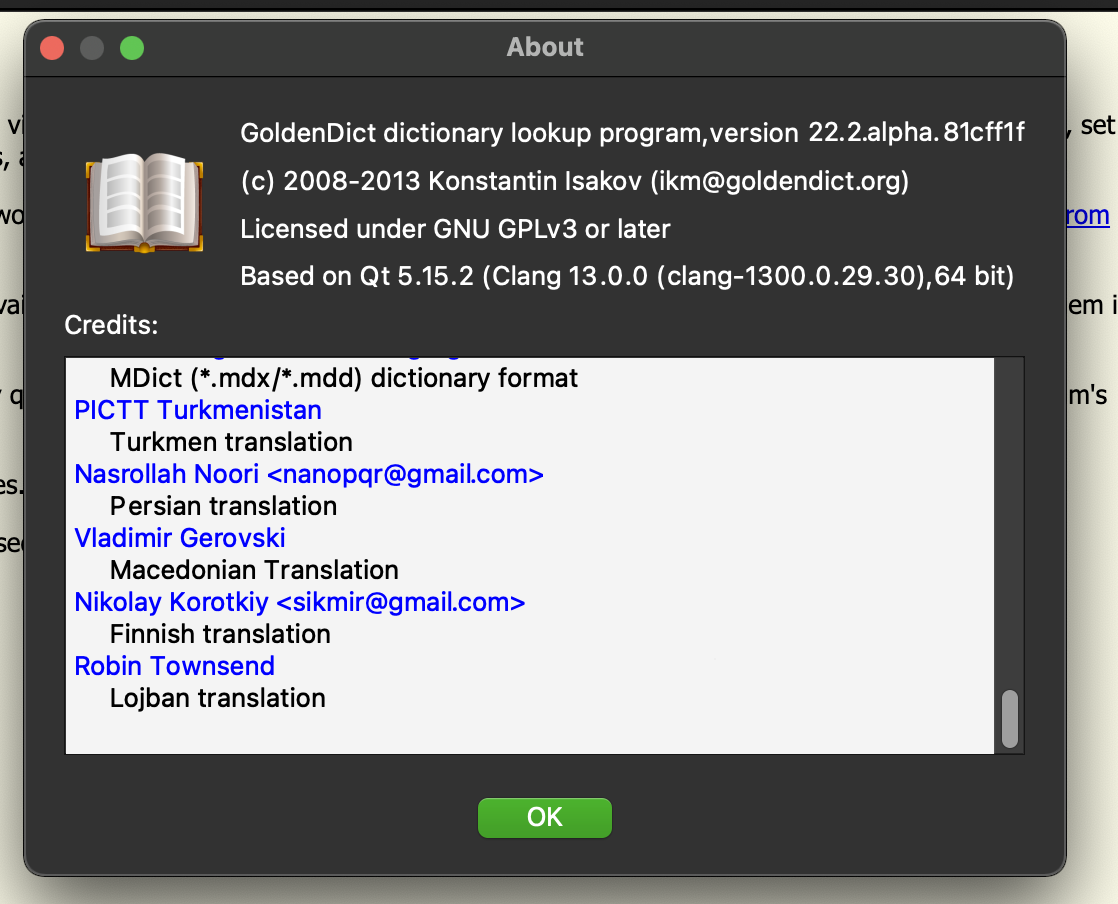Screen dimensions: 1118x904
Task: Click the greyed-out minimize window button
Action: 92,48
